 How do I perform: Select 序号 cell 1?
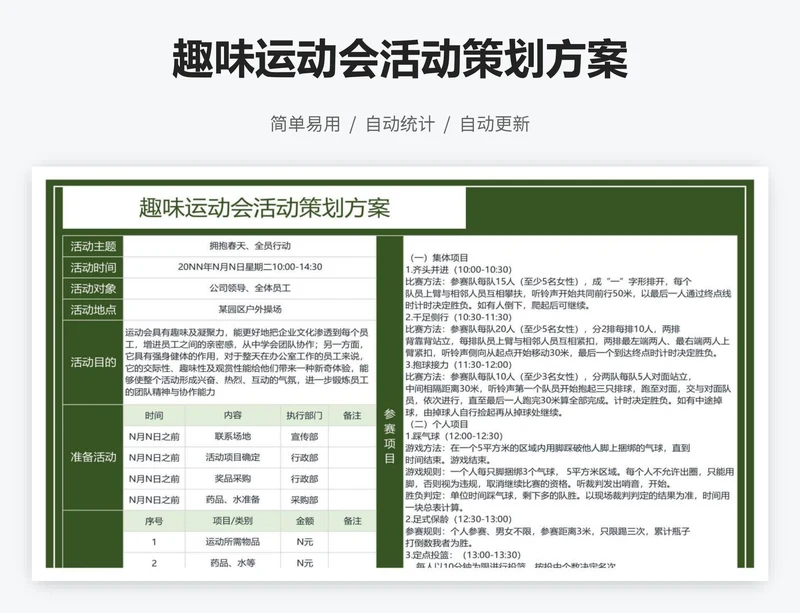click(154, 542)
